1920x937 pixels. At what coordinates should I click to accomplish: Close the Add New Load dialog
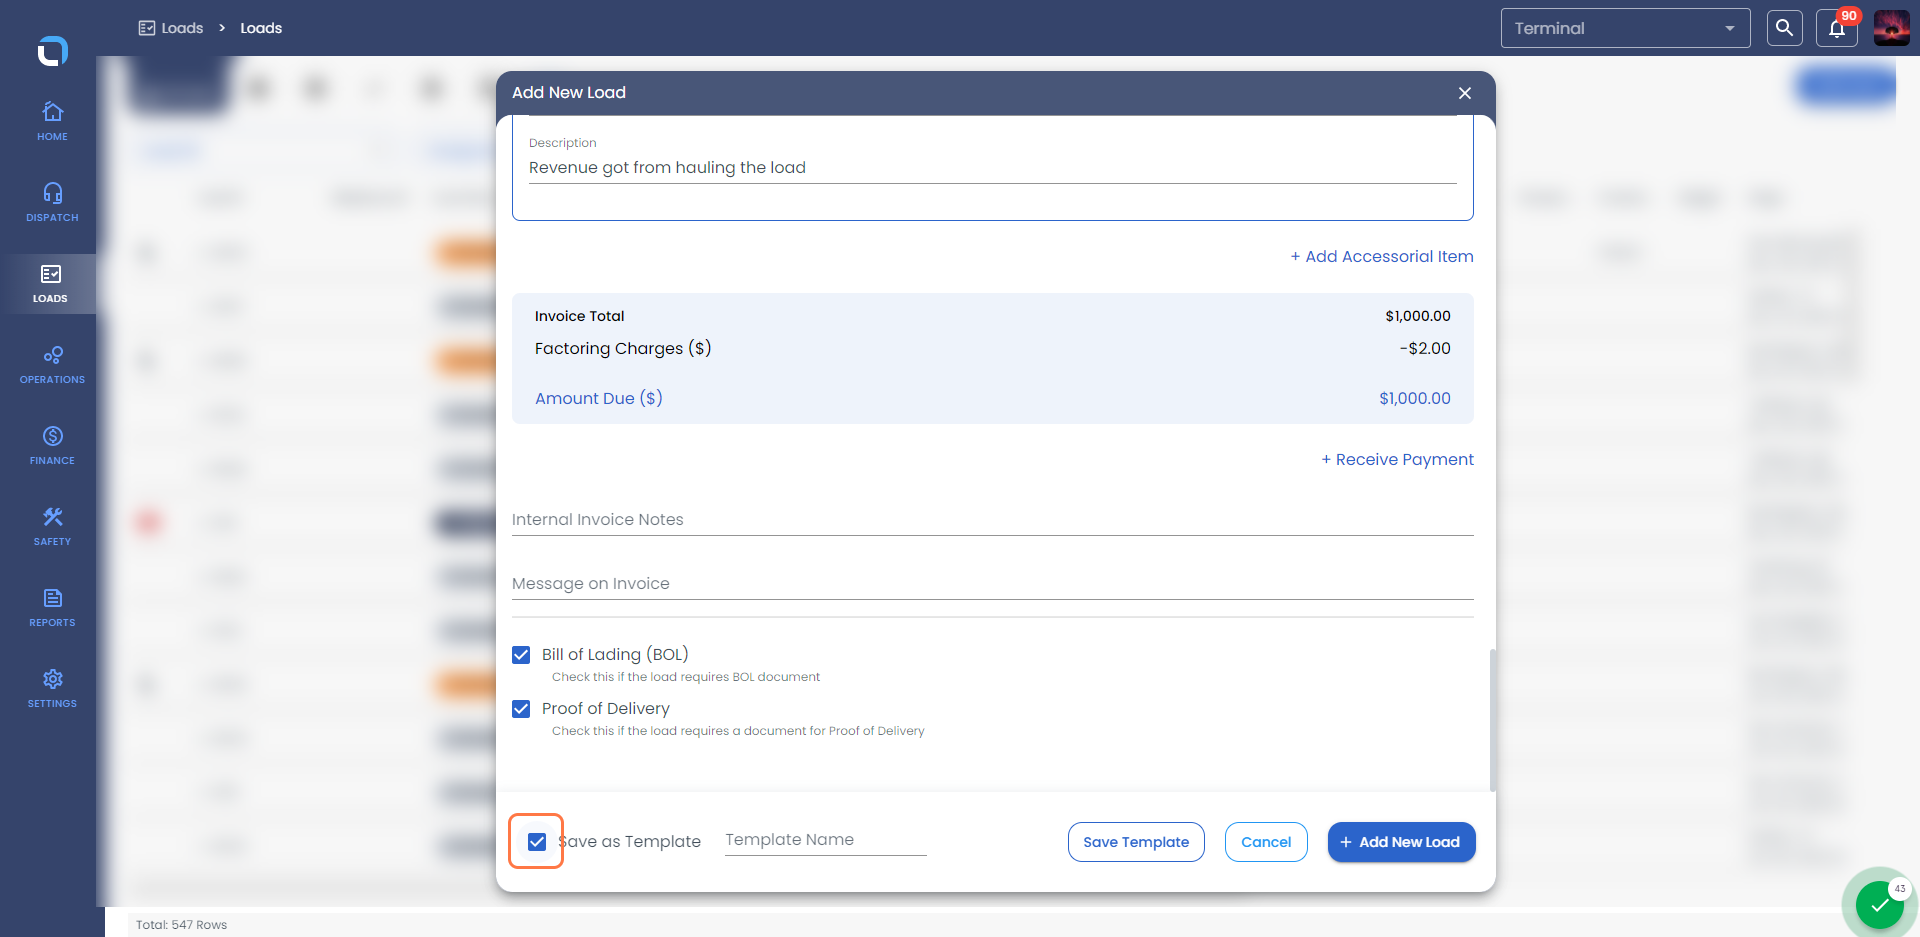[1464, 93]
